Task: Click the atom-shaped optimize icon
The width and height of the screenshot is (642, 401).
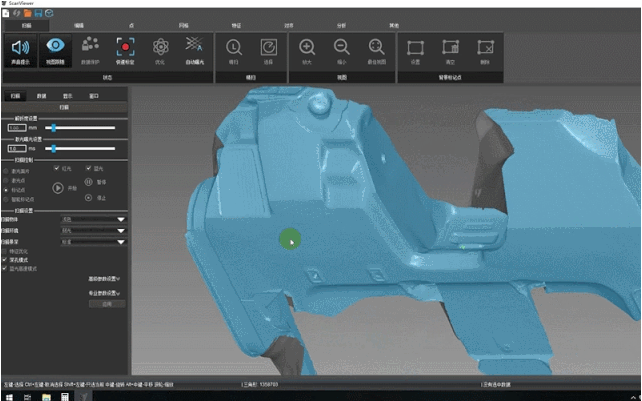Action: [160, 51]
